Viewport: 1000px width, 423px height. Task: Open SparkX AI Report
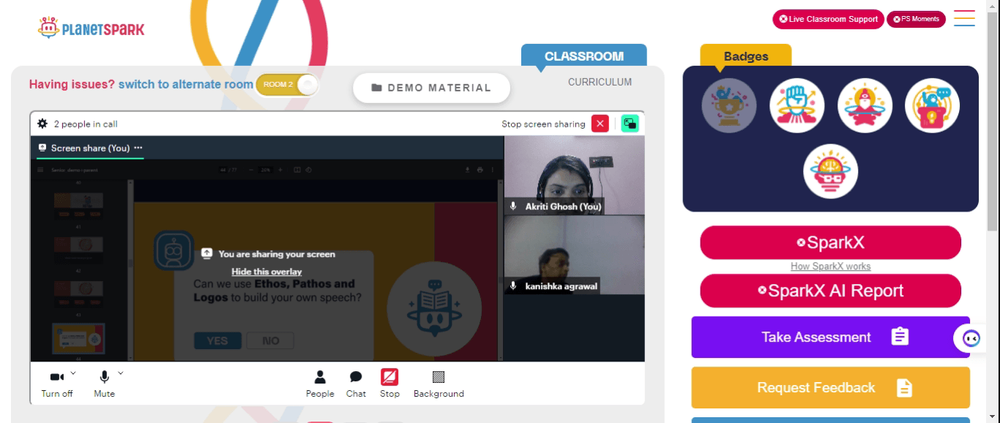point(830,291)
